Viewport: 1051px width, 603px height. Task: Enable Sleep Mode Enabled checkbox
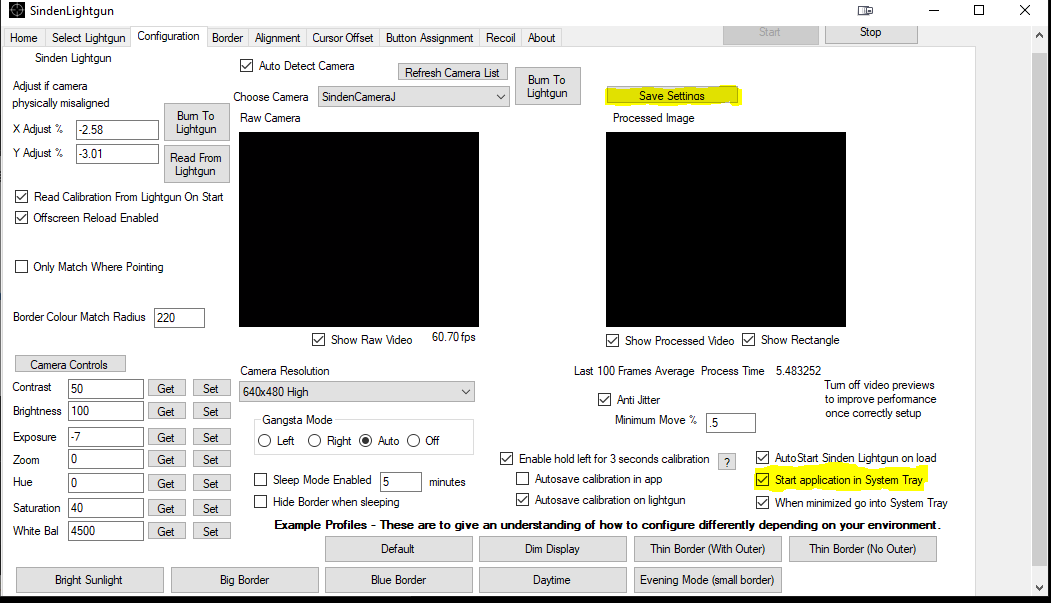tap(261, 480)
